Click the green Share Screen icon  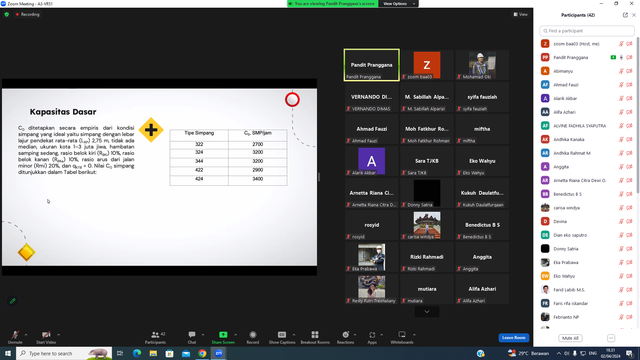coord(223,335)
